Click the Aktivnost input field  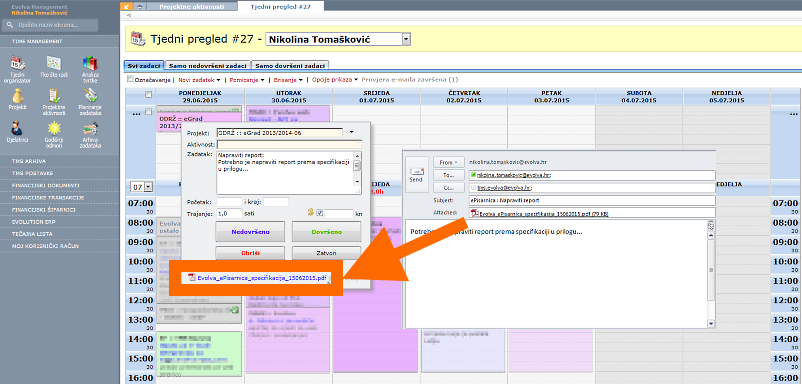point(289,145)
